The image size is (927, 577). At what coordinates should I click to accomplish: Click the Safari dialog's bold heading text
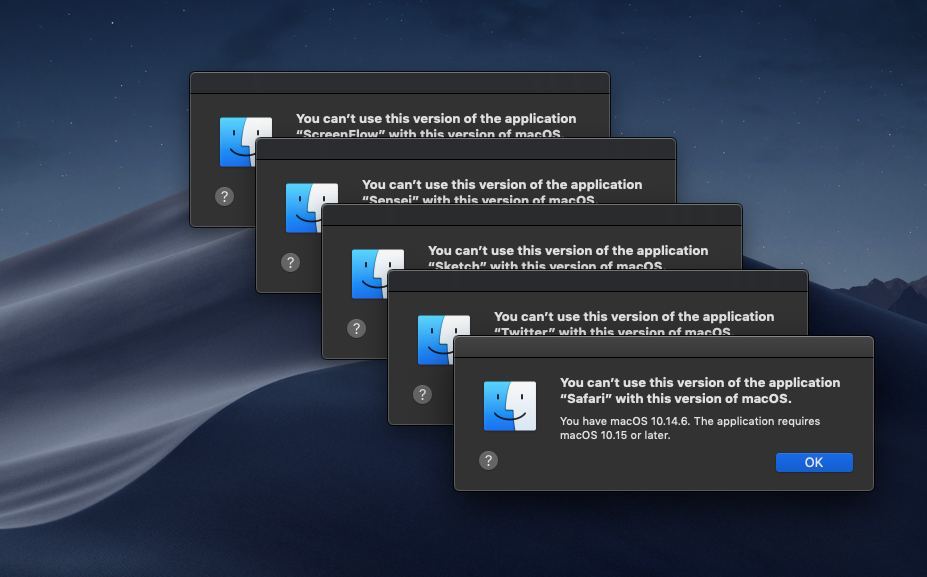click(x=700, y=390)
